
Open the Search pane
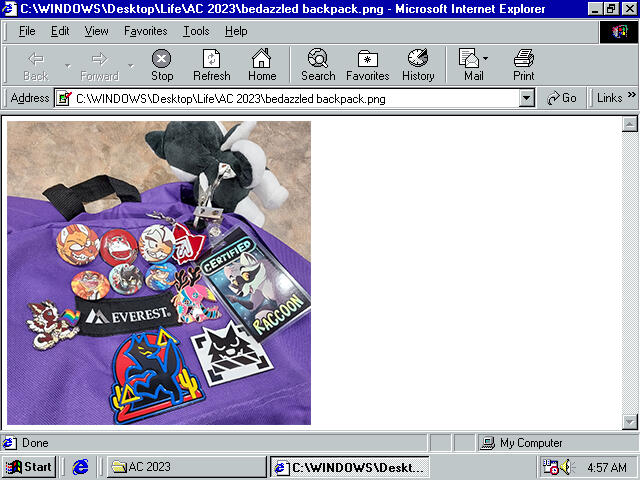pos(318,65)
